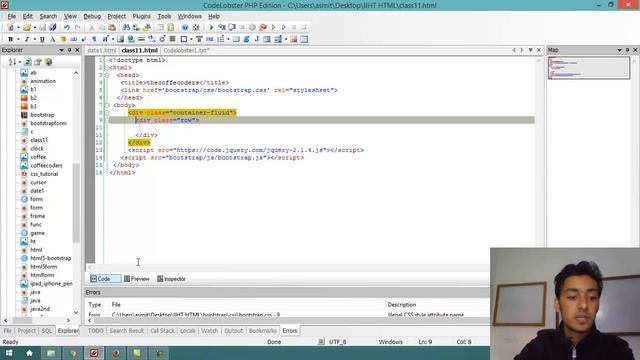Open dropdown arrow beside New file icon
The image size is (640, 360).
coord(18,27)
